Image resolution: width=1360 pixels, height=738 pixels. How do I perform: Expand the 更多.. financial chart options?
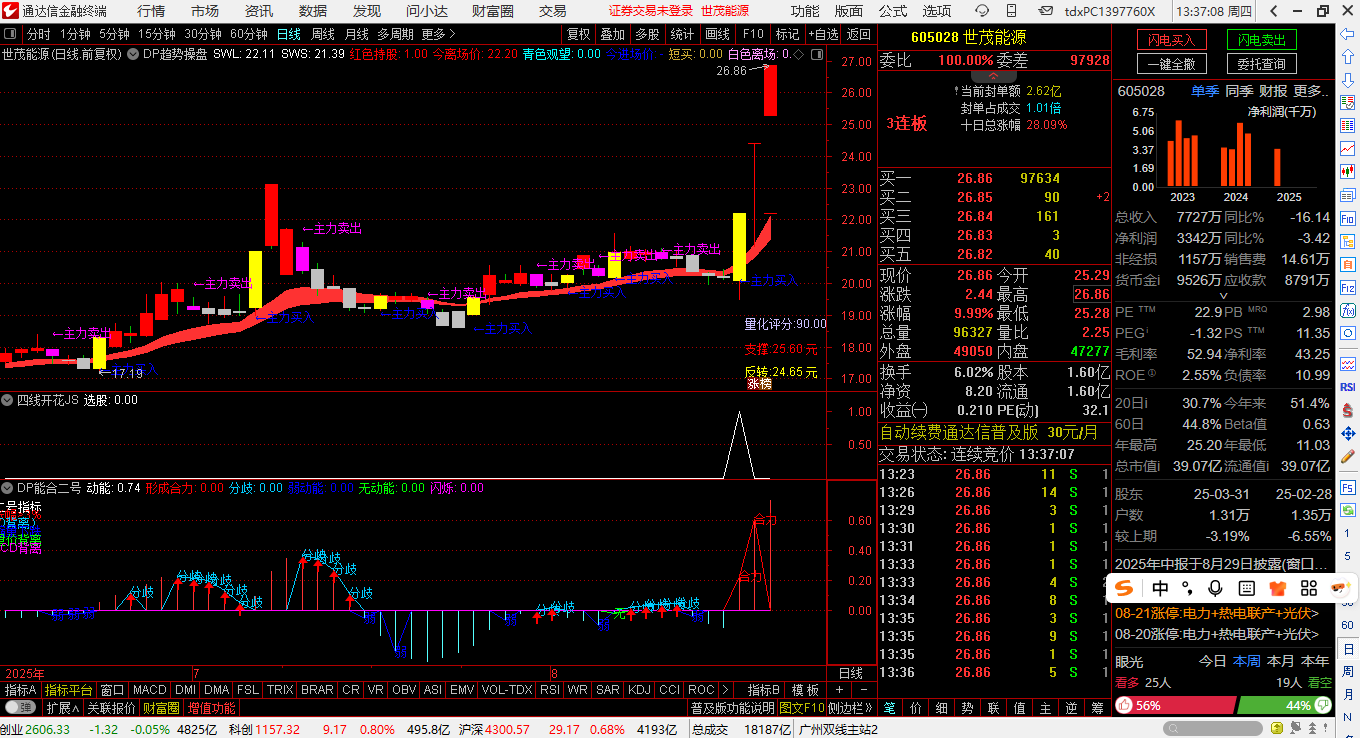[x=1313, y=91]
